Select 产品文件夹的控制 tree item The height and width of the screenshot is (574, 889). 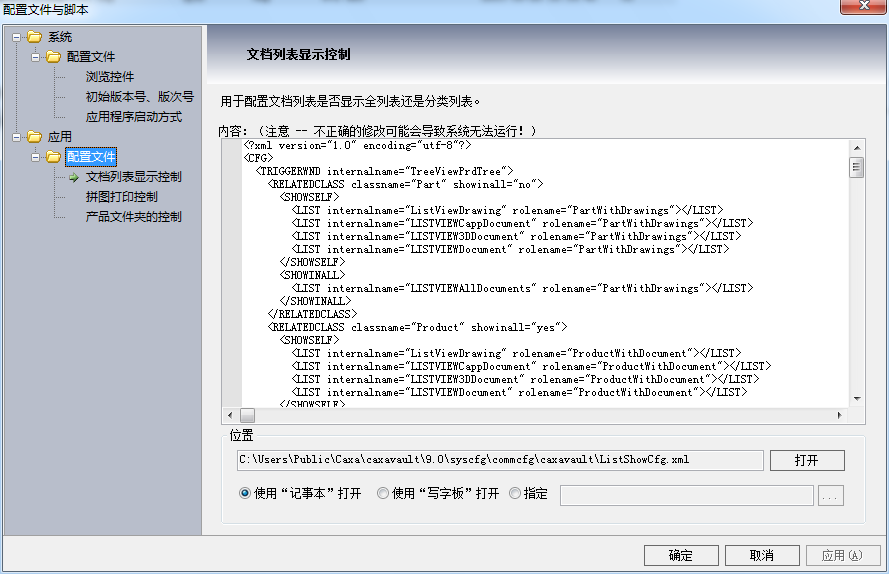(134, 217)
